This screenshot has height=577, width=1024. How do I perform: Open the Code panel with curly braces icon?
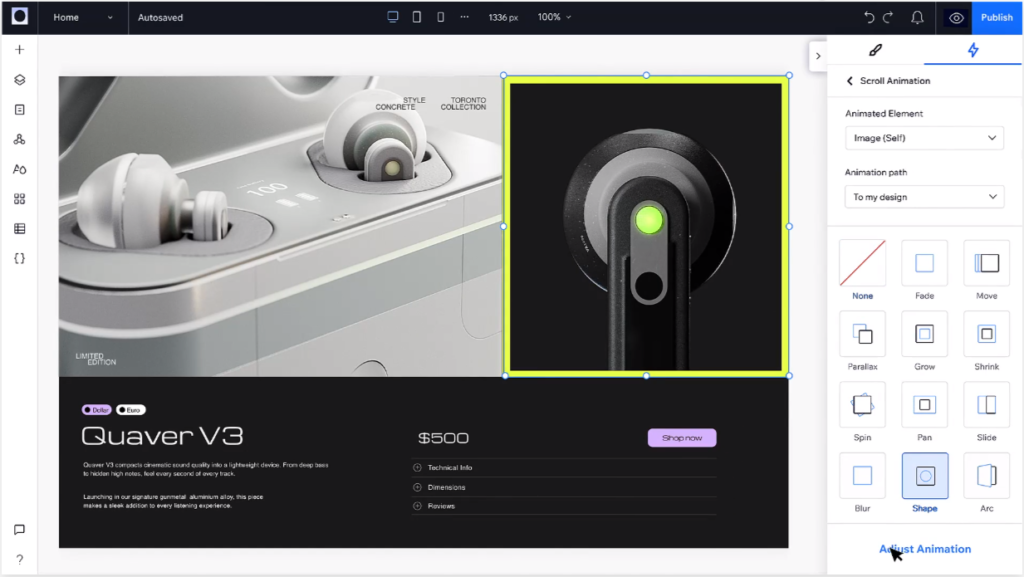tap(18, 257)
